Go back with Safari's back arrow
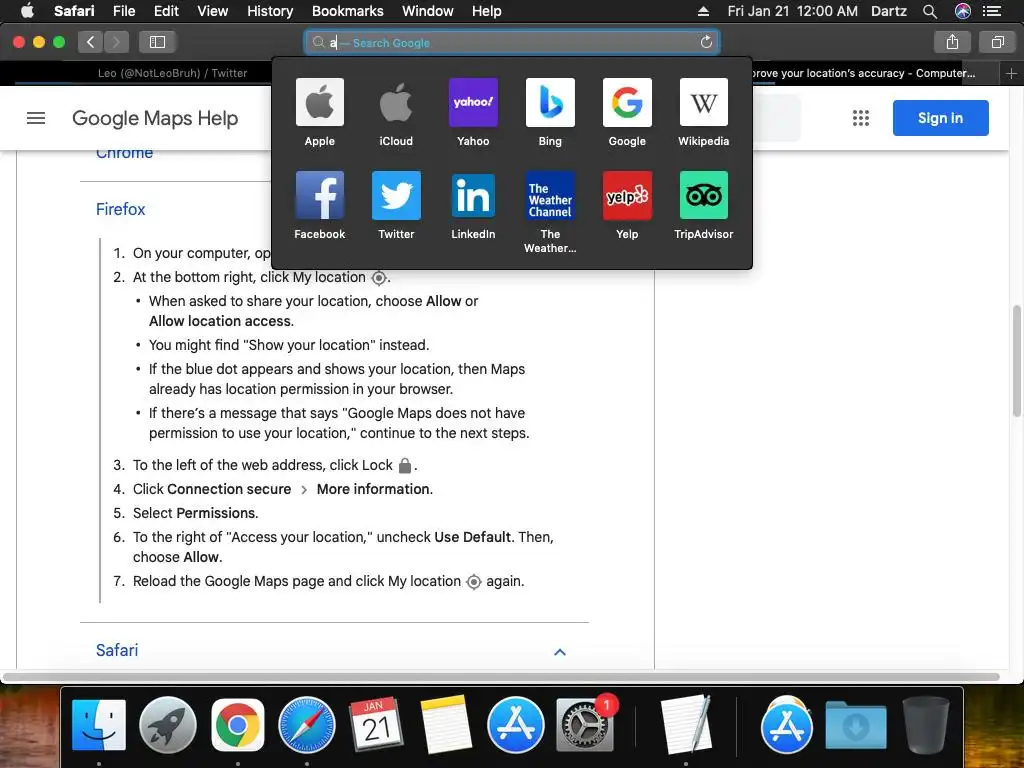The image size is (1024, 768). (91, 42)
